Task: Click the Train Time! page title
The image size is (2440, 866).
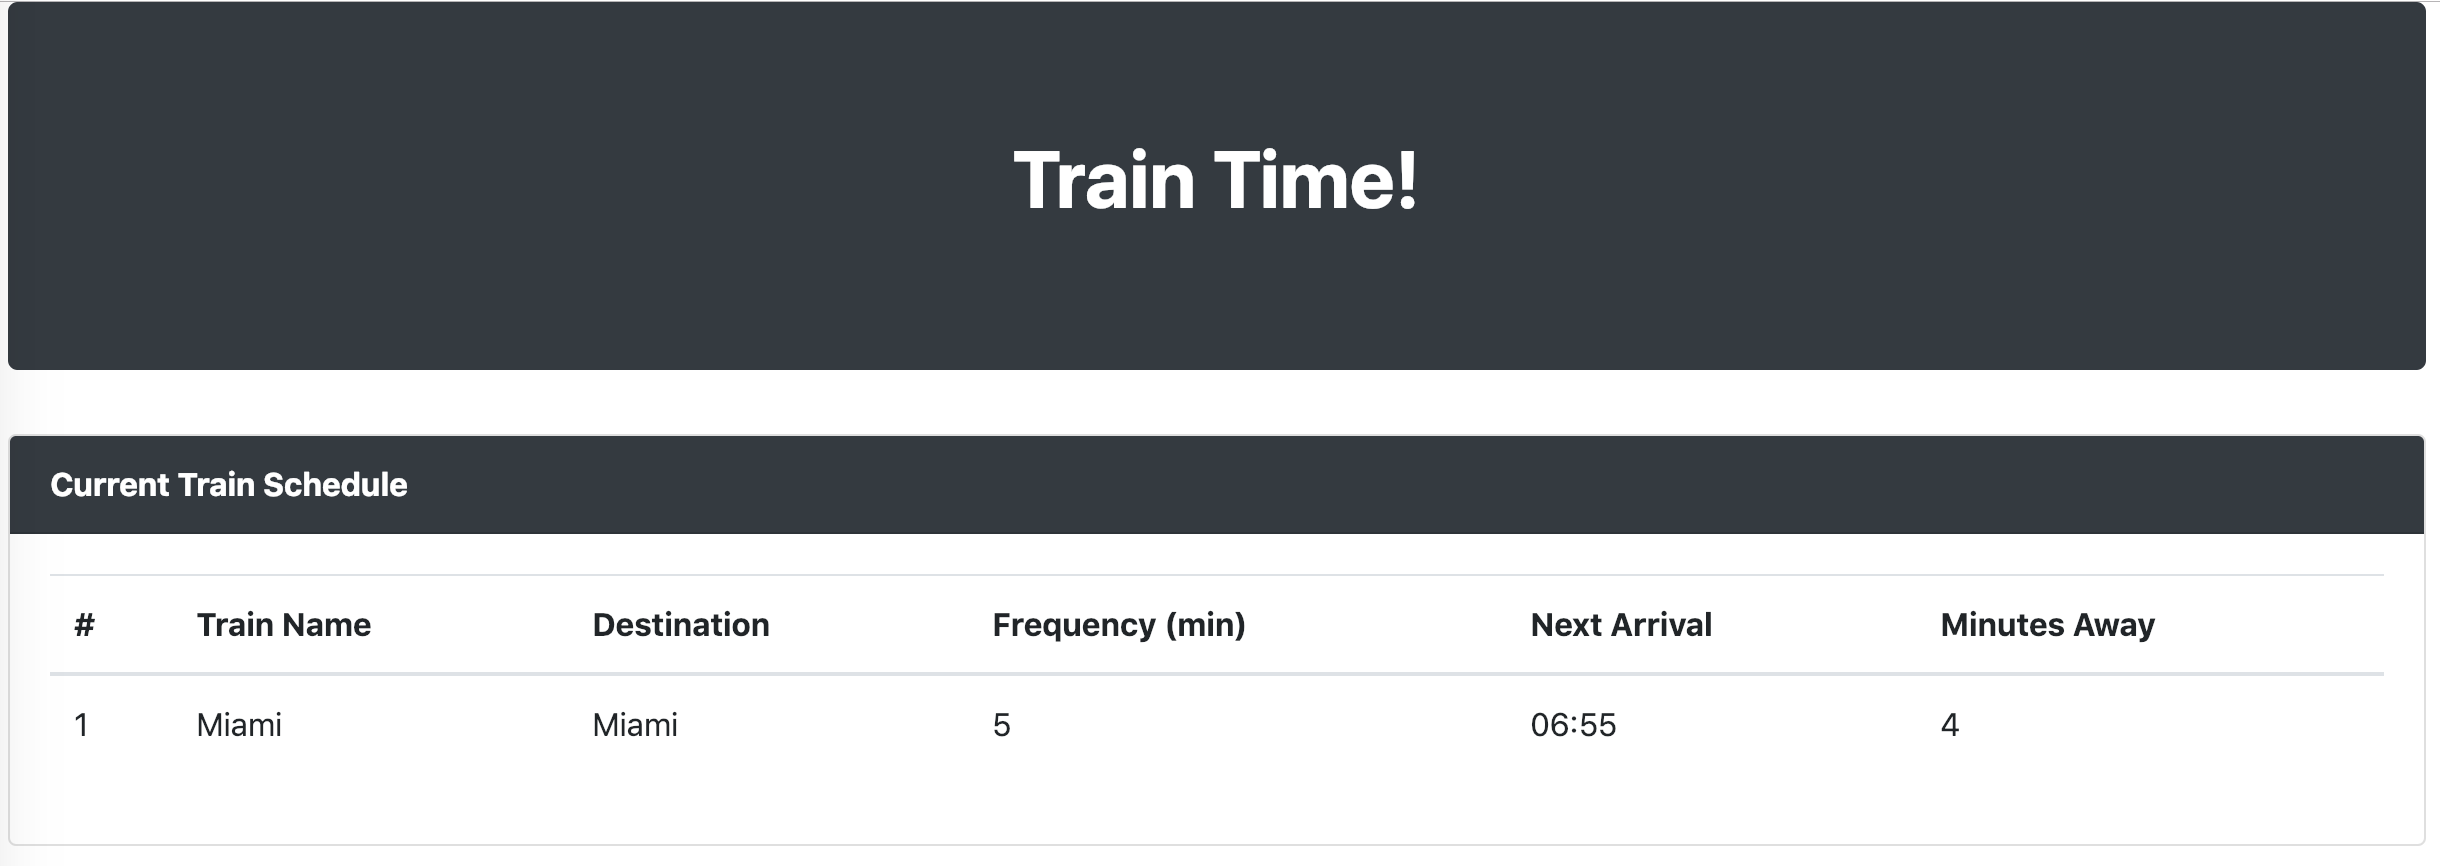Action: point(1218,182)
